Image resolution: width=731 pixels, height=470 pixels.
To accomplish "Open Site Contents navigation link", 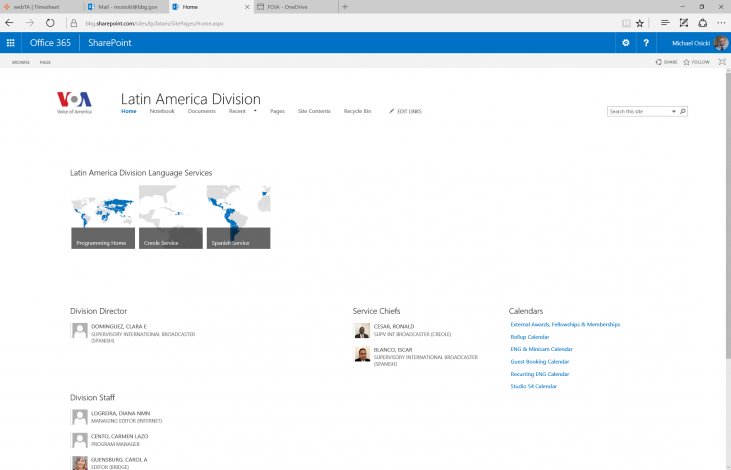I will pos(314,111).
